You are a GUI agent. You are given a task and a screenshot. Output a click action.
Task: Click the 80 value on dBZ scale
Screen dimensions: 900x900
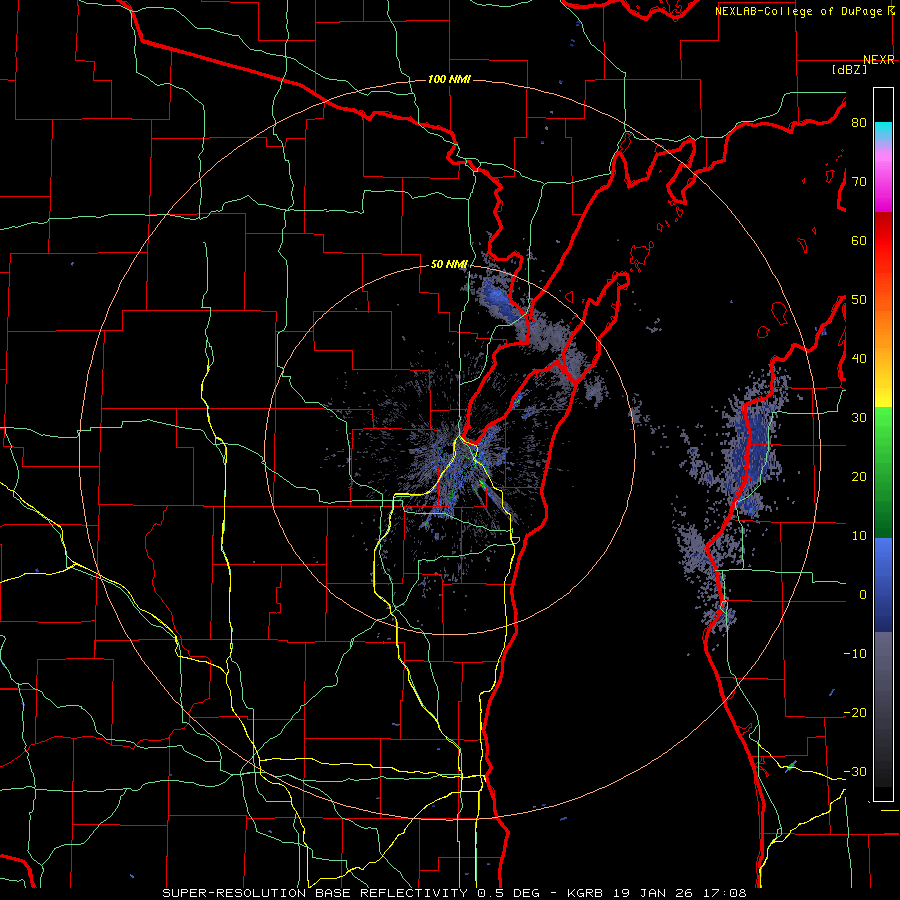pos(859,123)
